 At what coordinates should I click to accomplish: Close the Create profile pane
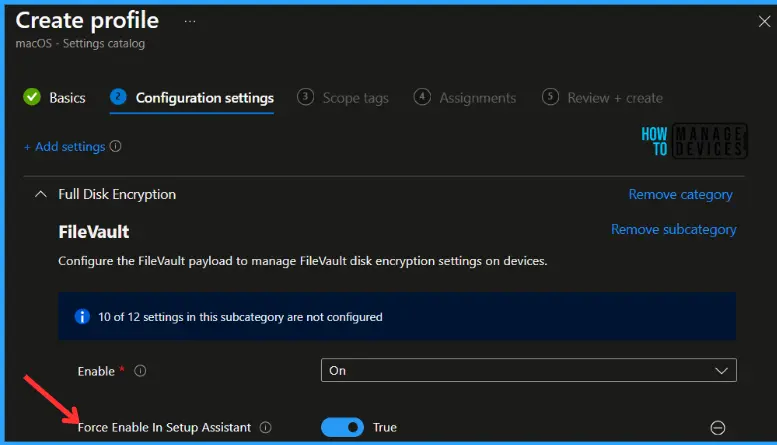tap(764, 21)
